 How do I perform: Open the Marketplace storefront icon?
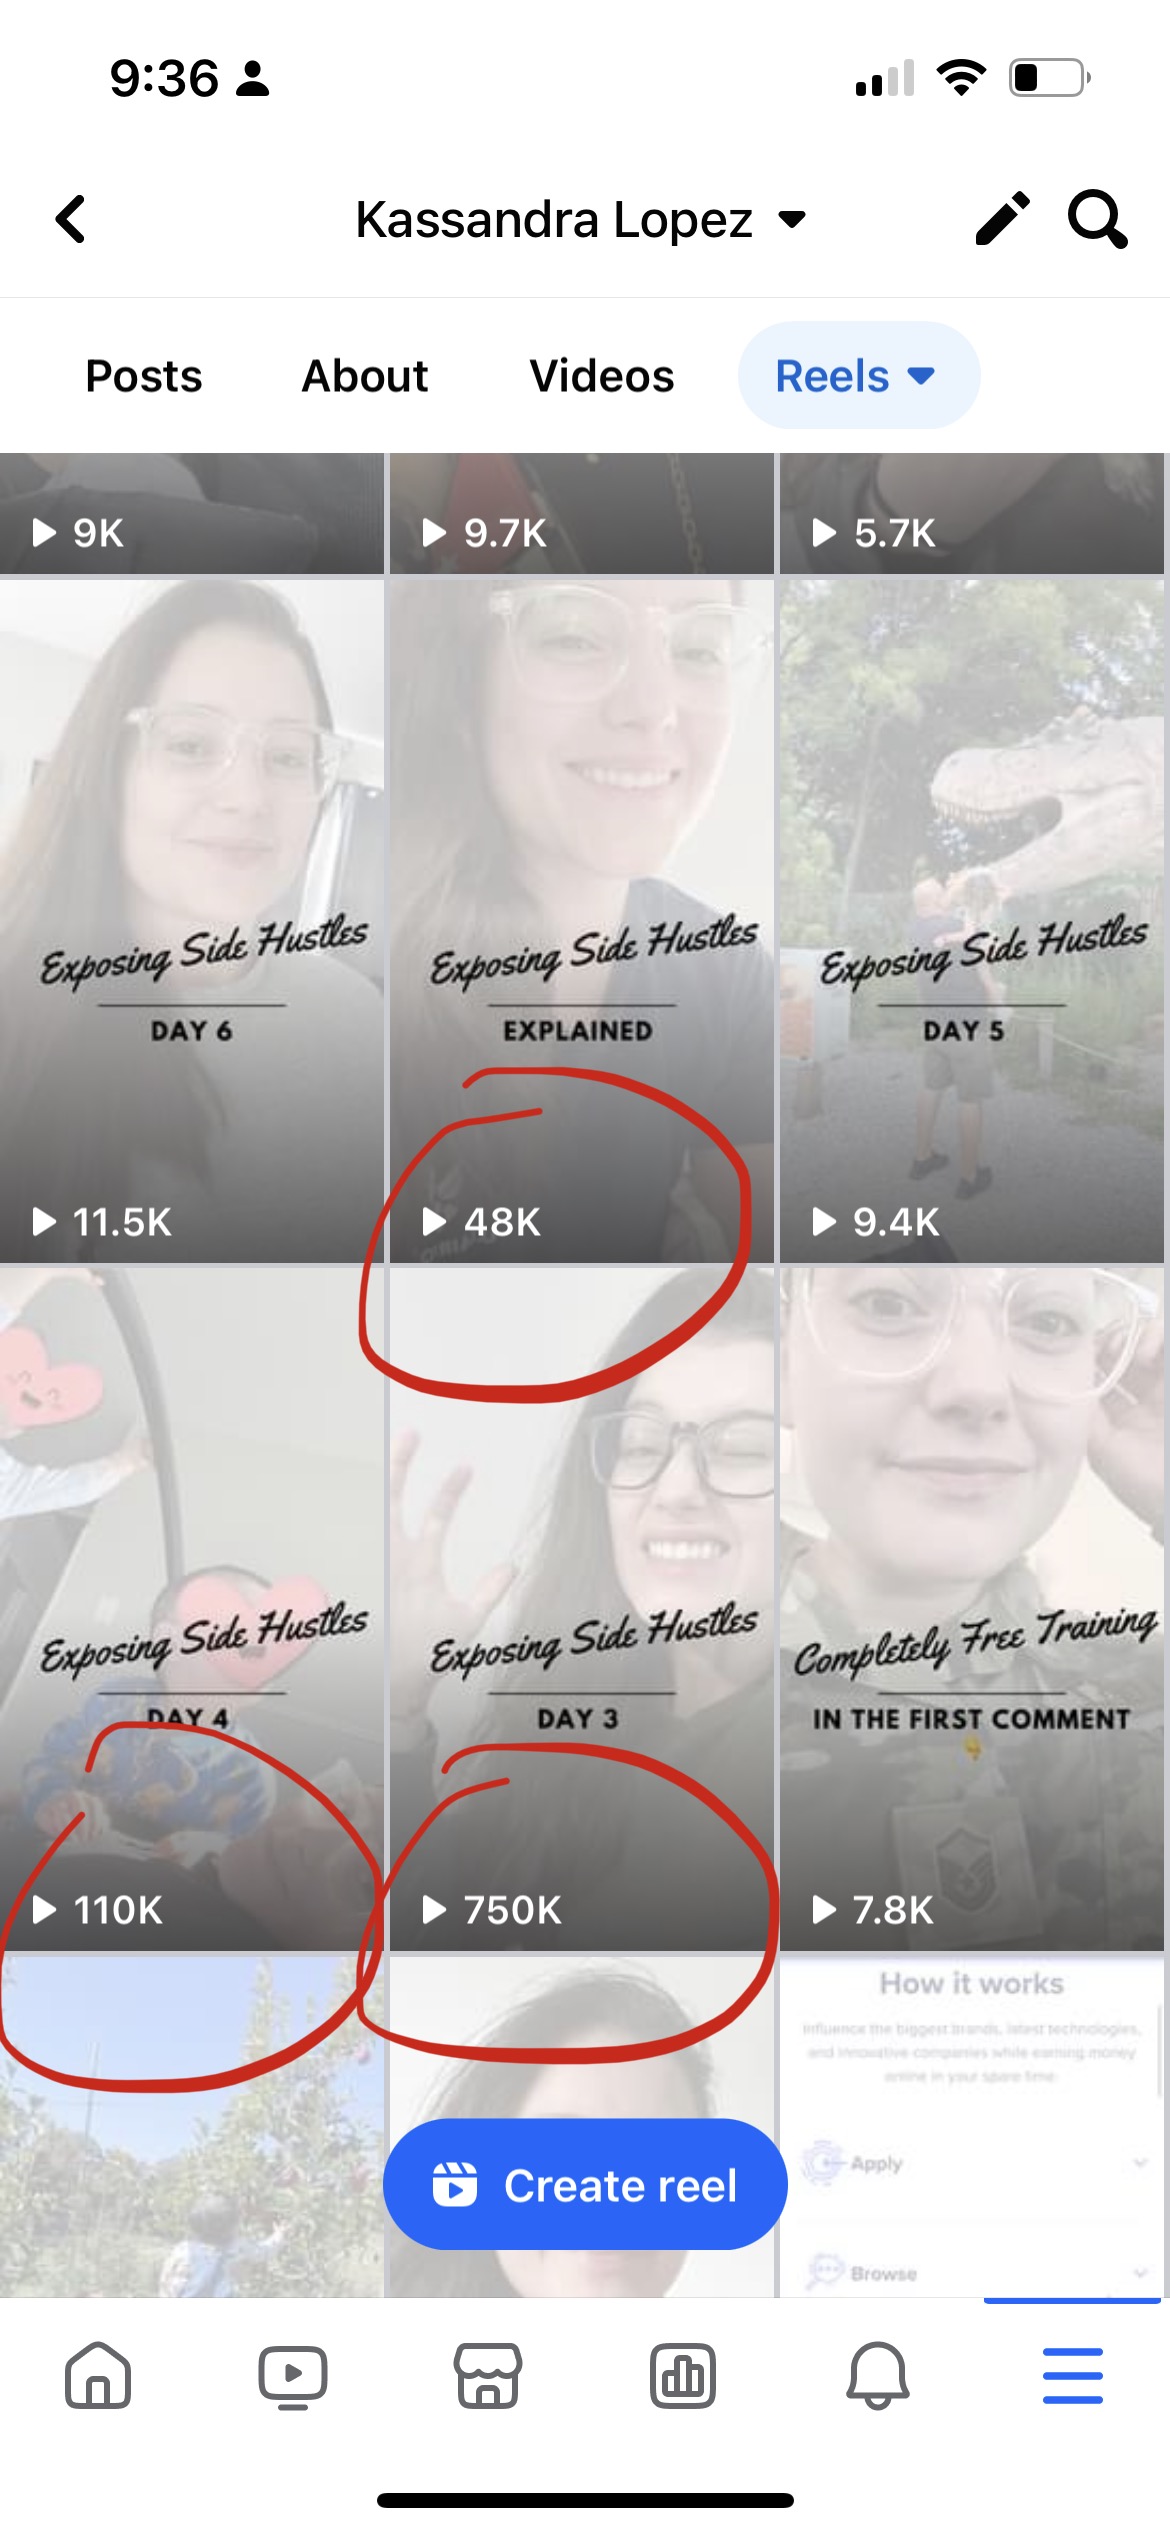(487, 2375)
